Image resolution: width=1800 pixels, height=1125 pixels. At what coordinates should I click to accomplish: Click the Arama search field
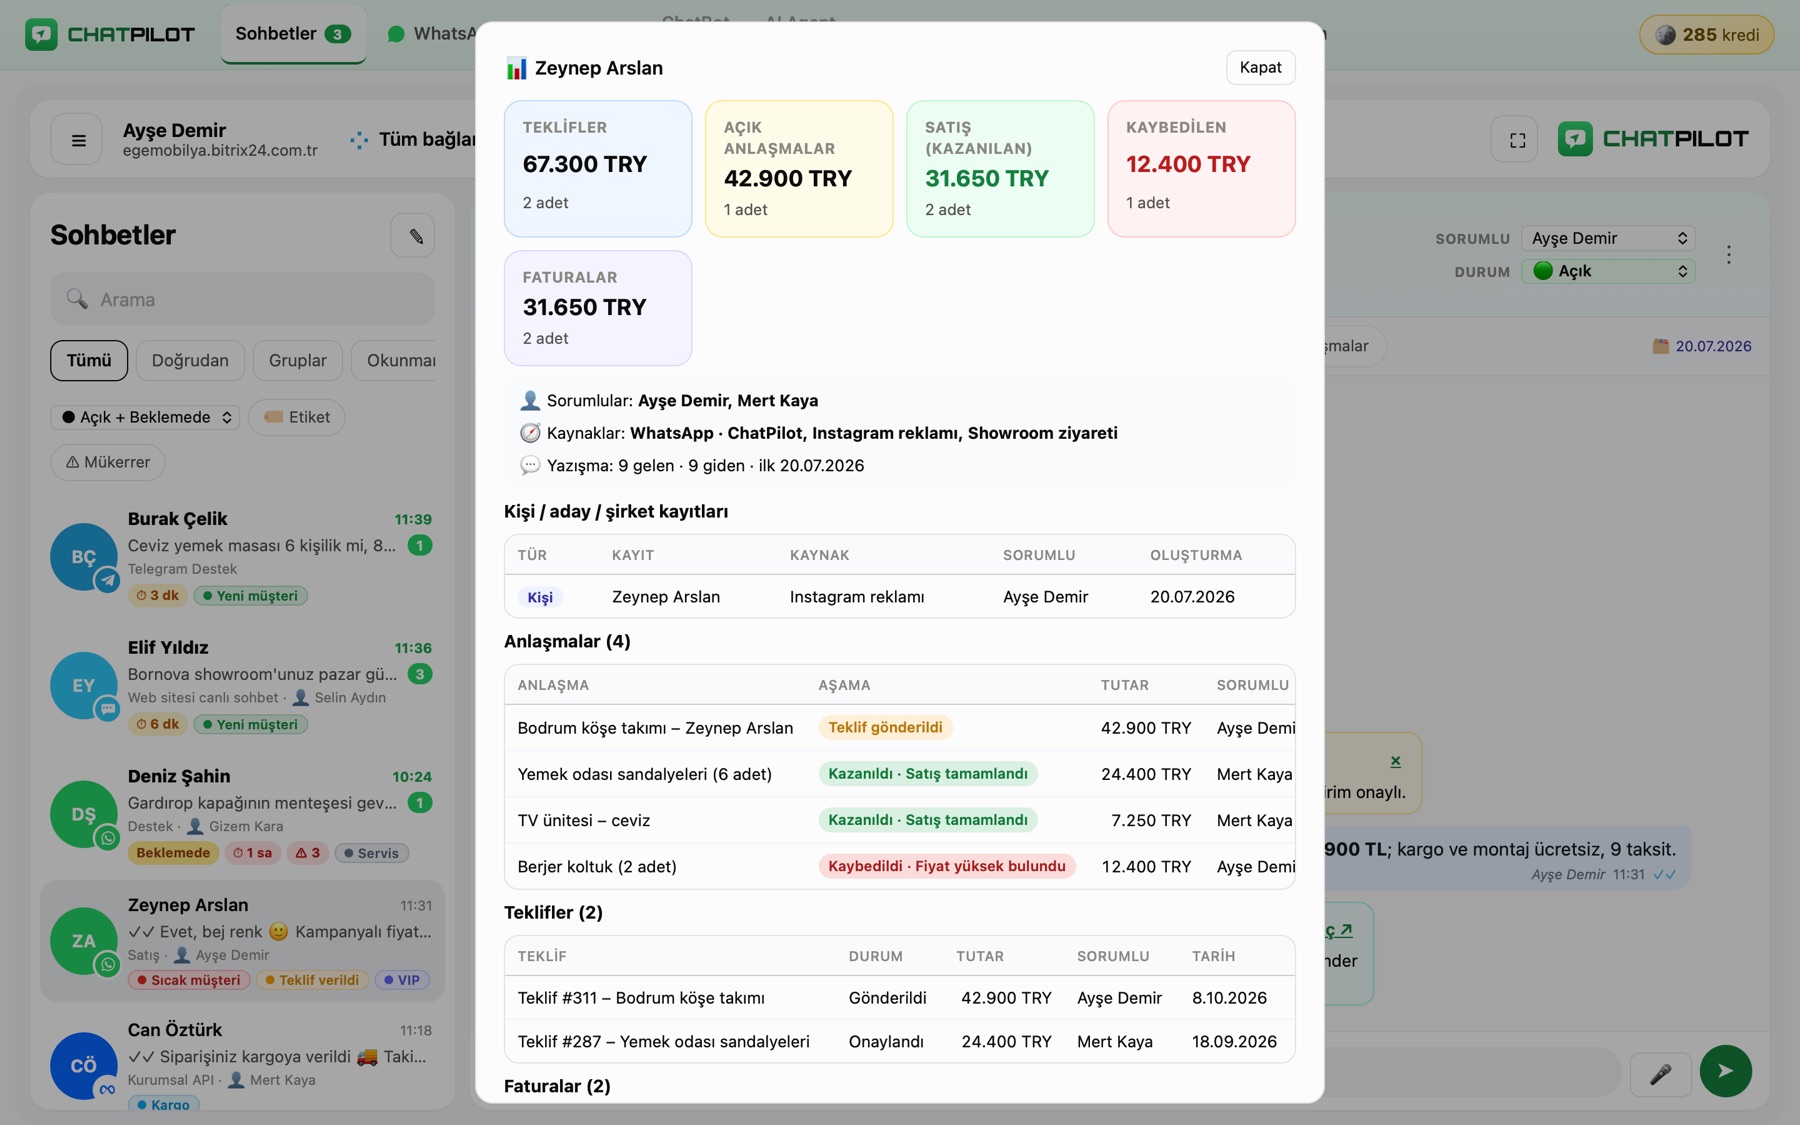click(x=242, y=299)
